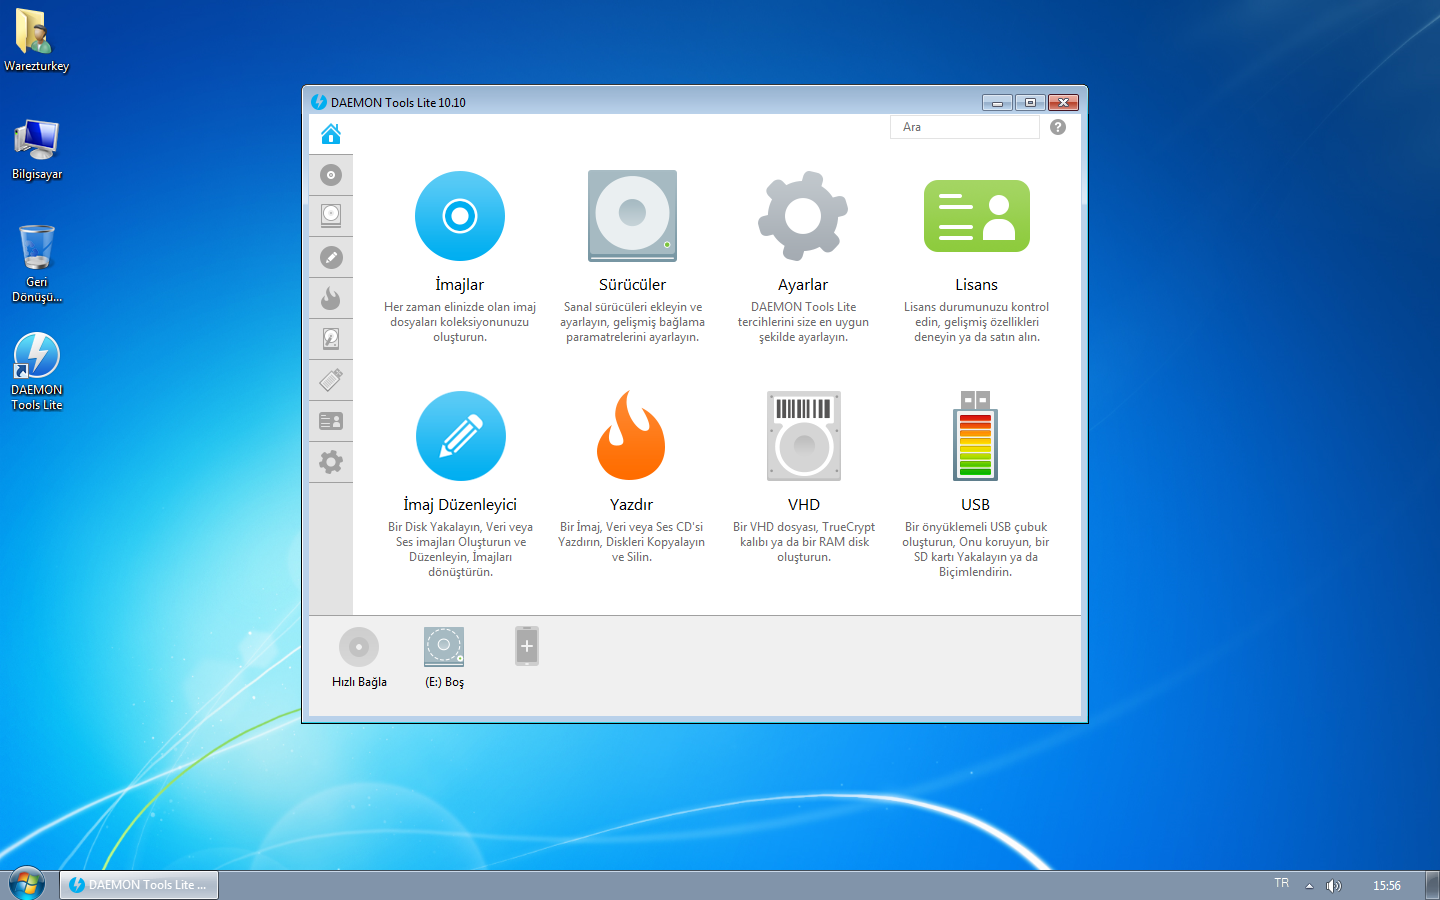Click the Sürücüler title text
Viewport: 1440px width, 900px height.
coord(632,285)
